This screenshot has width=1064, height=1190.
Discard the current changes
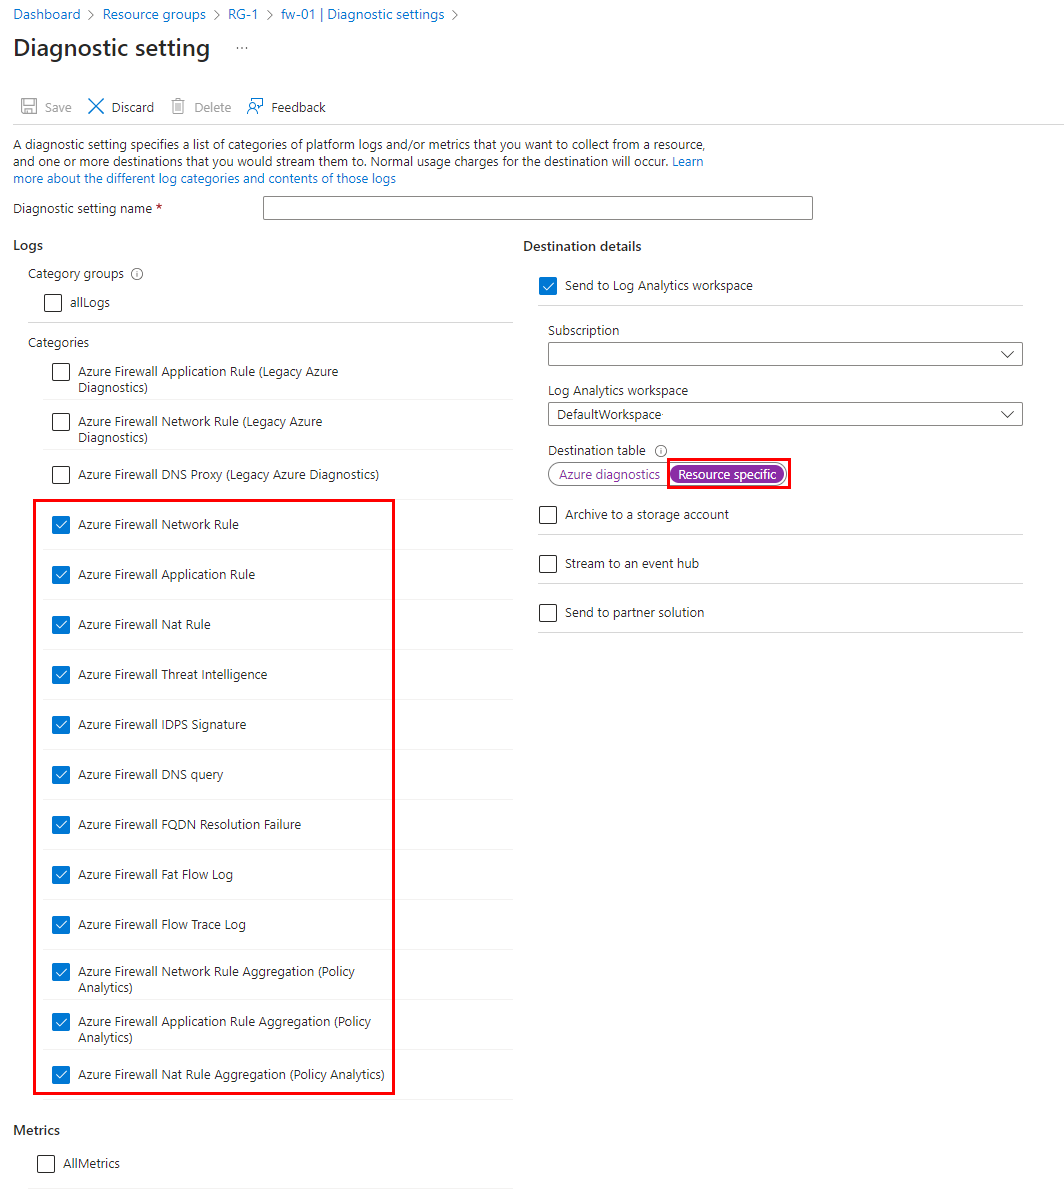119,106
